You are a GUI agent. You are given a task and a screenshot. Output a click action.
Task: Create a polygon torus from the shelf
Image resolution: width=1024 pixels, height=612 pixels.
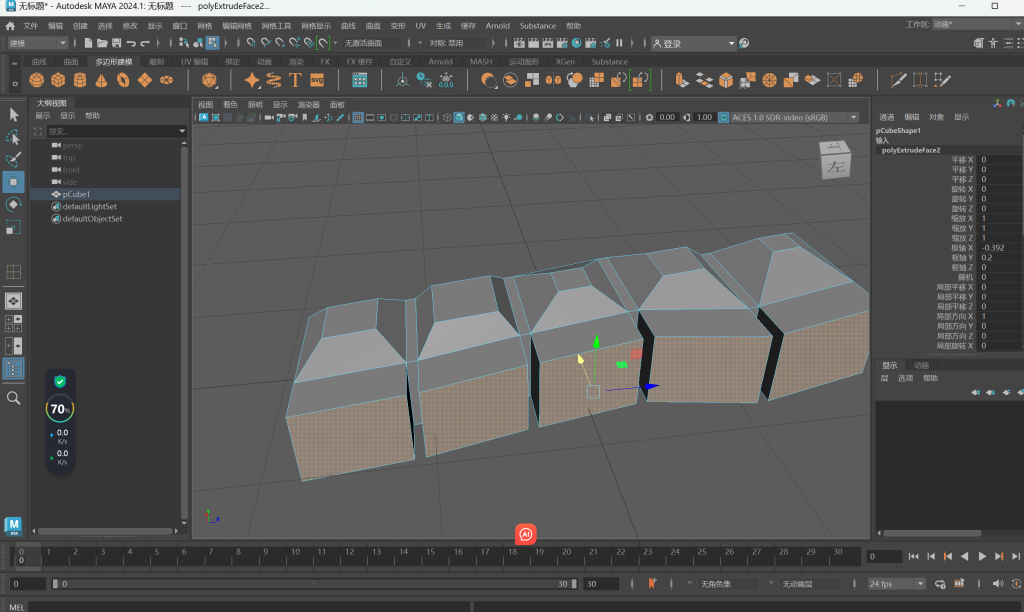click(123, 80)
